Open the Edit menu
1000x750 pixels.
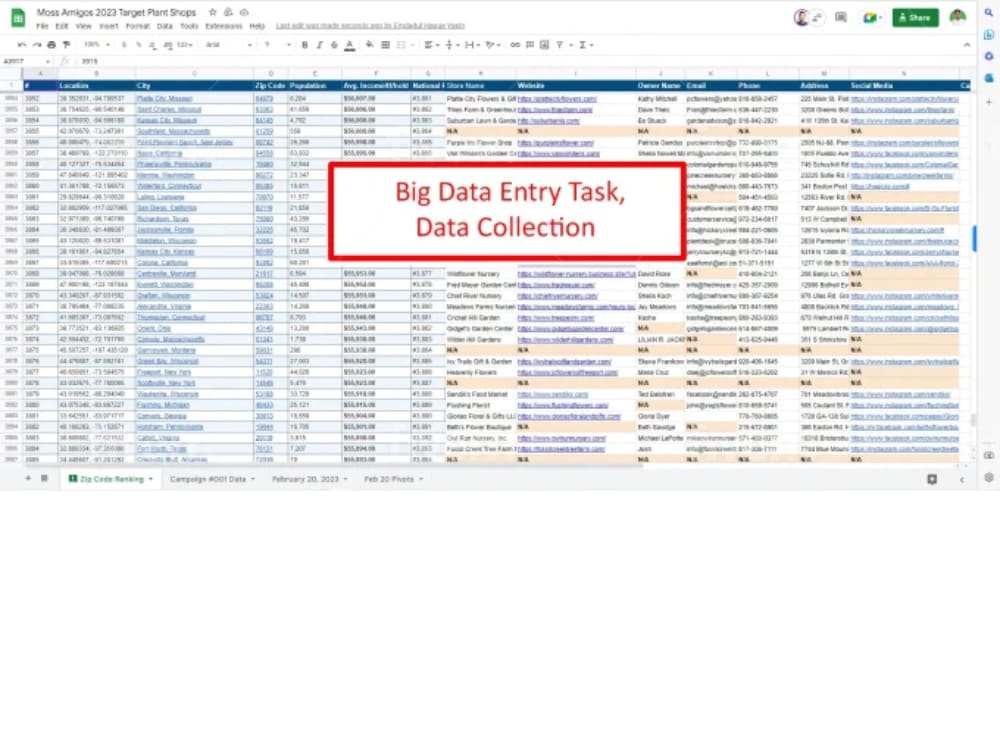(x=62, y=26)
